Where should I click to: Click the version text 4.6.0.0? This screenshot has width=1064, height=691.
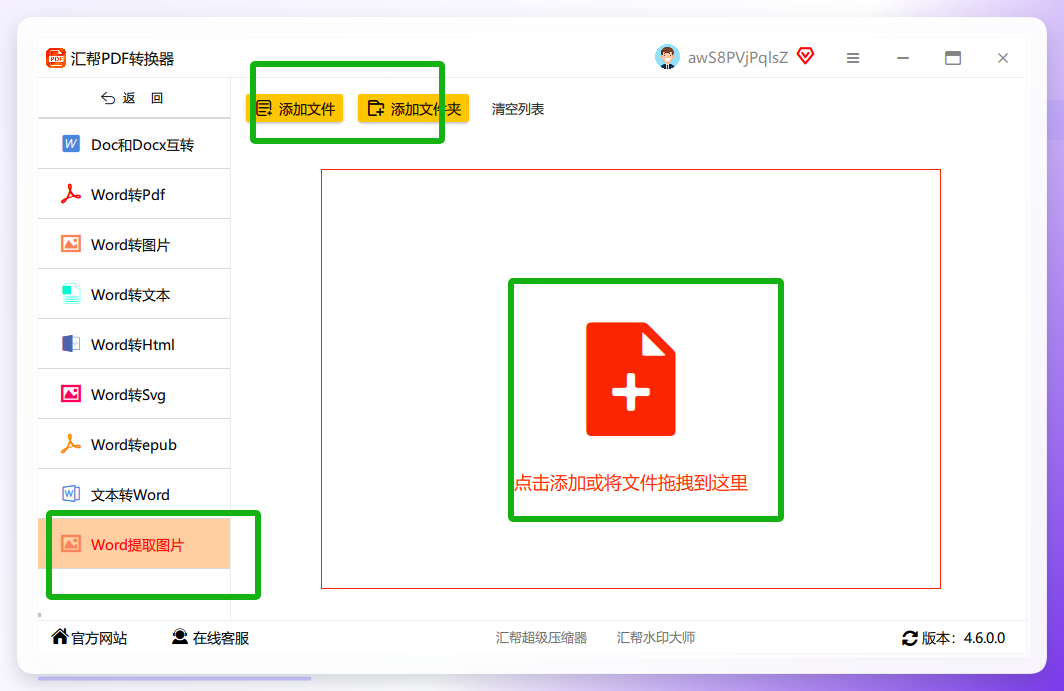[984, 638]
